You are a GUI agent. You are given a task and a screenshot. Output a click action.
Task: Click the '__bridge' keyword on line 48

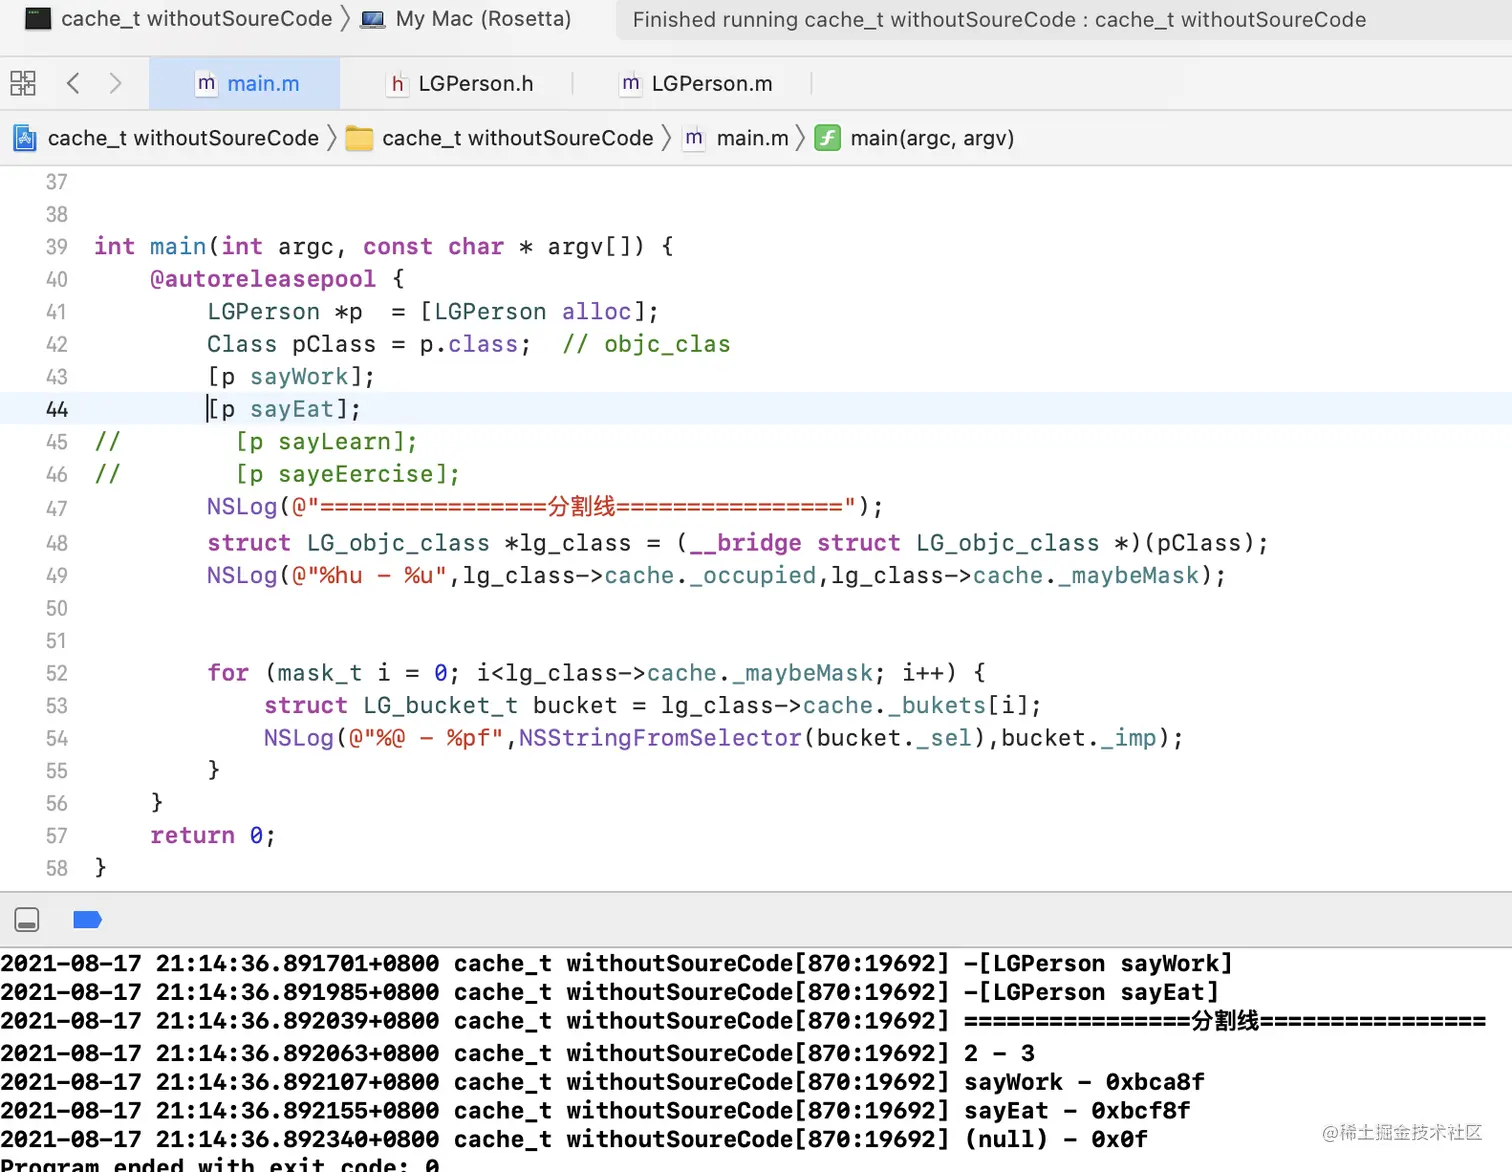pyautogui.click(x=745, y=543)
